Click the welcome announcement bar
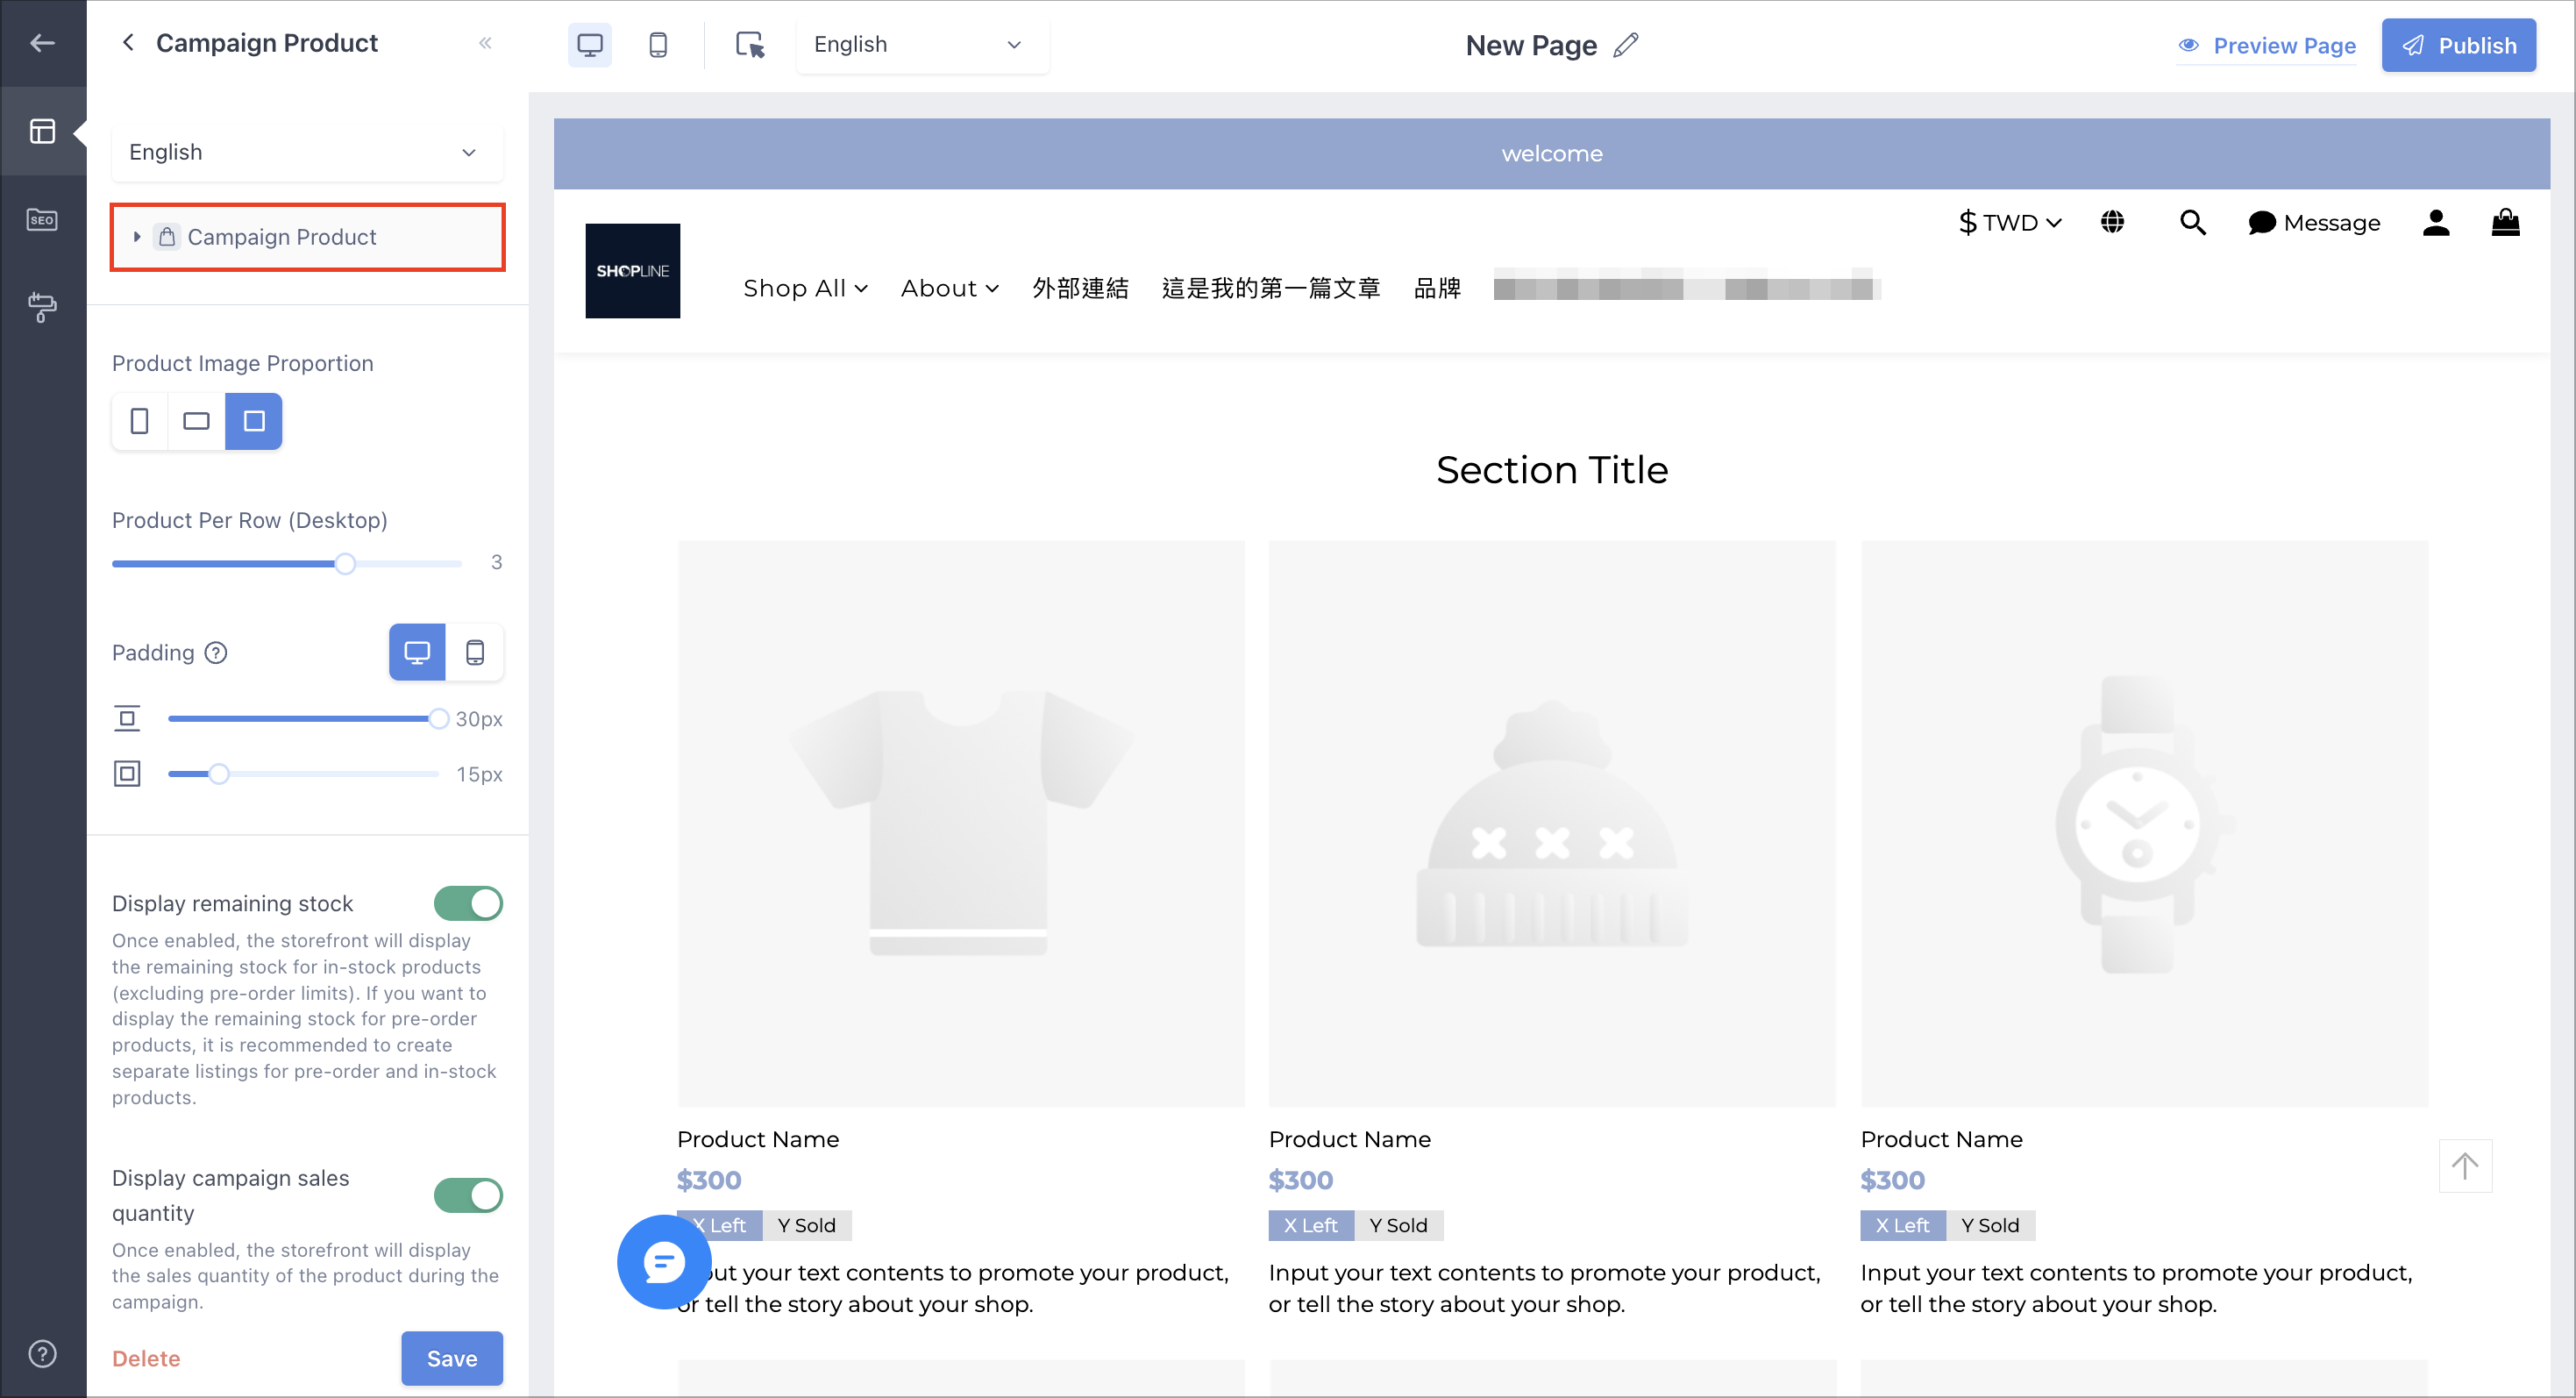The height and width of the screenshot is (1398, 2576). (x=1551, y=154)
